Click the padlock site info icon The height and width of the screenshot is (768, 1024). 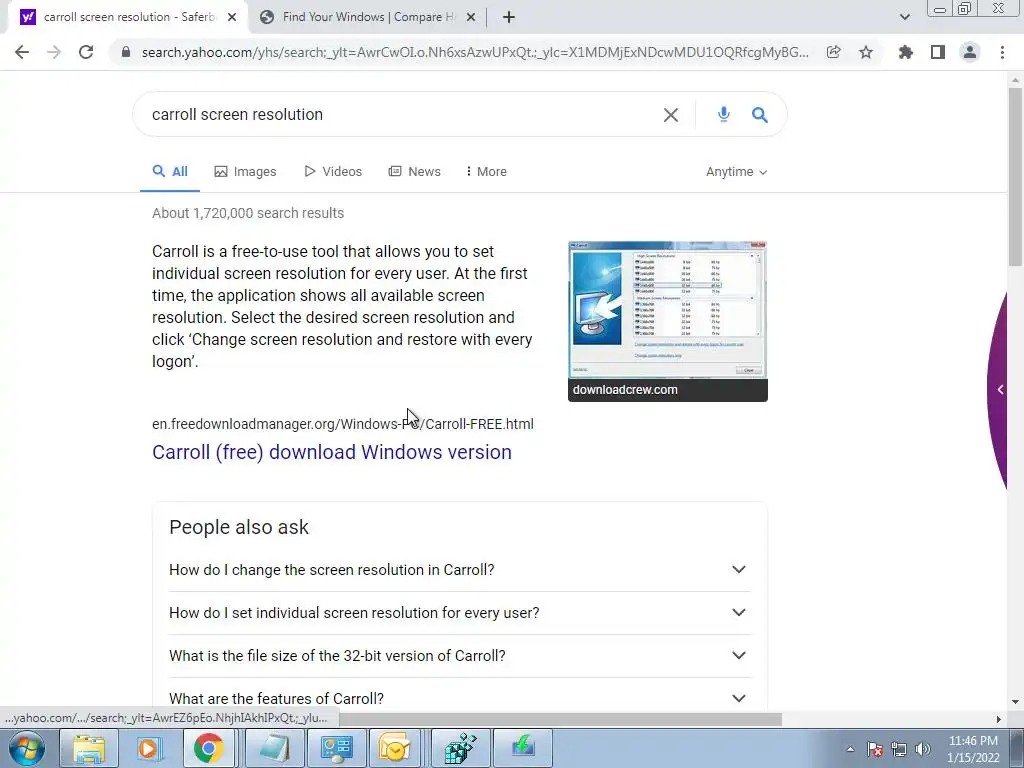click(x=126, y=52)
